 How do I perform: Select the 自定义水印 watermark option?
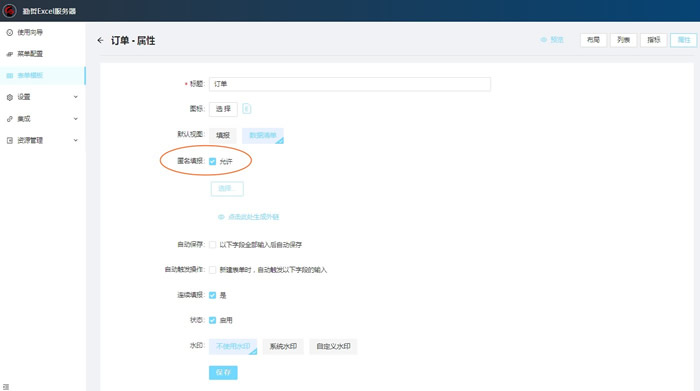tap(333, 346)
